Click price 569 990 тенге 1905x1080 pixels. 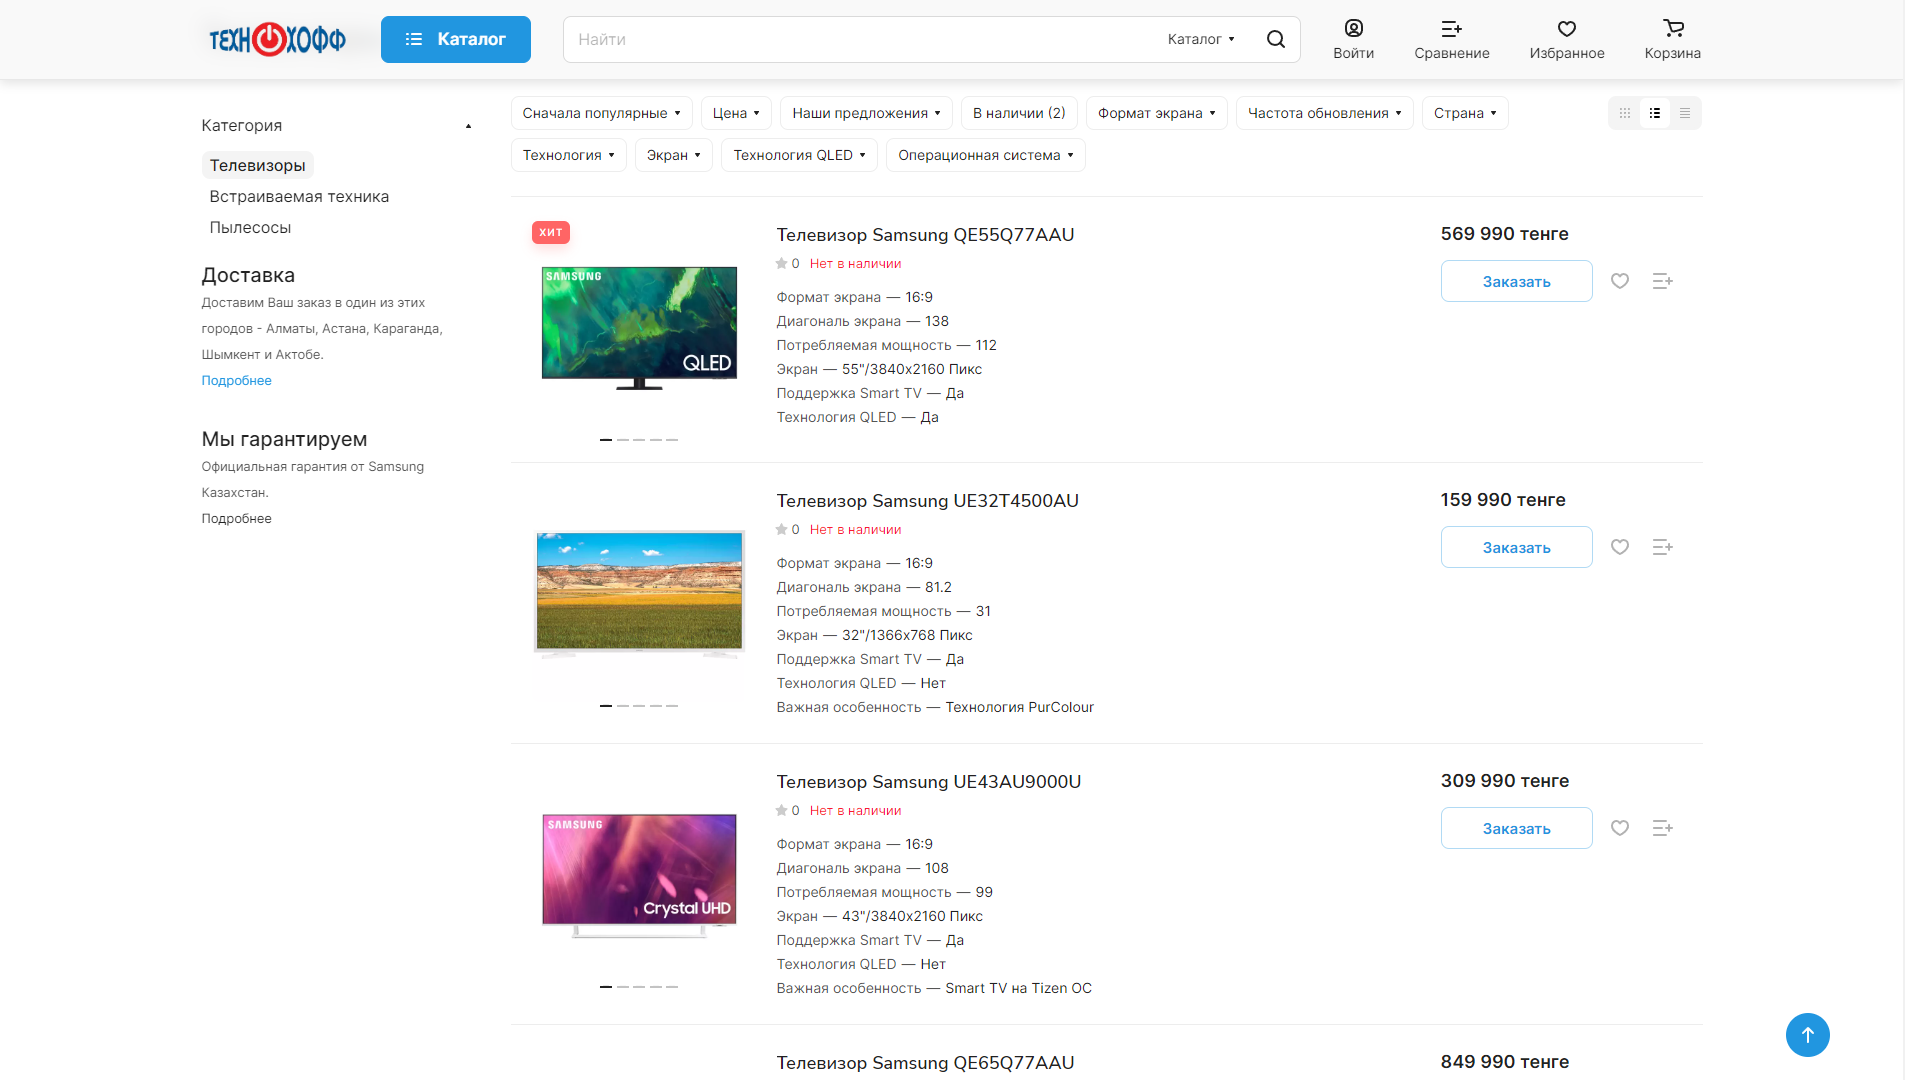point(1504,234)
